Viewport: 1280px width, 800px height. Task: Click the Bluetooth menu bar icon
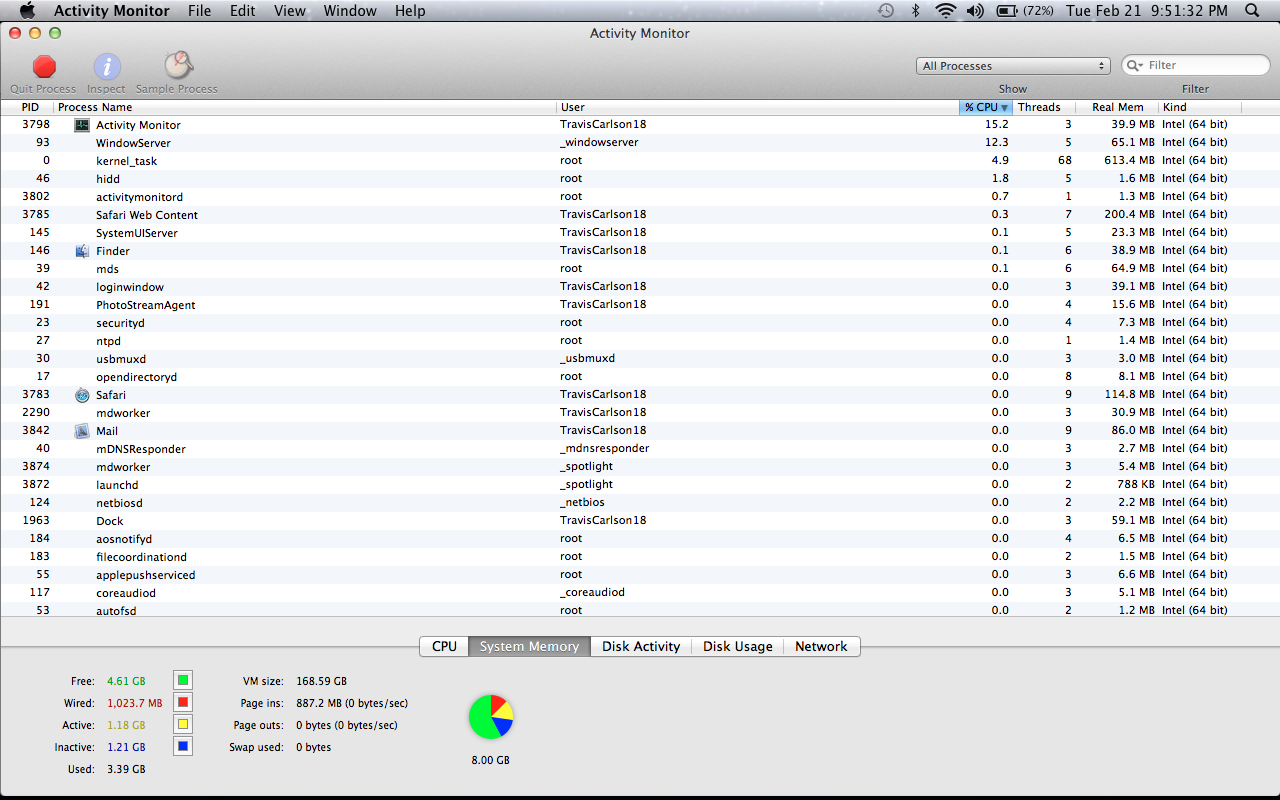[x=915, y=11]
